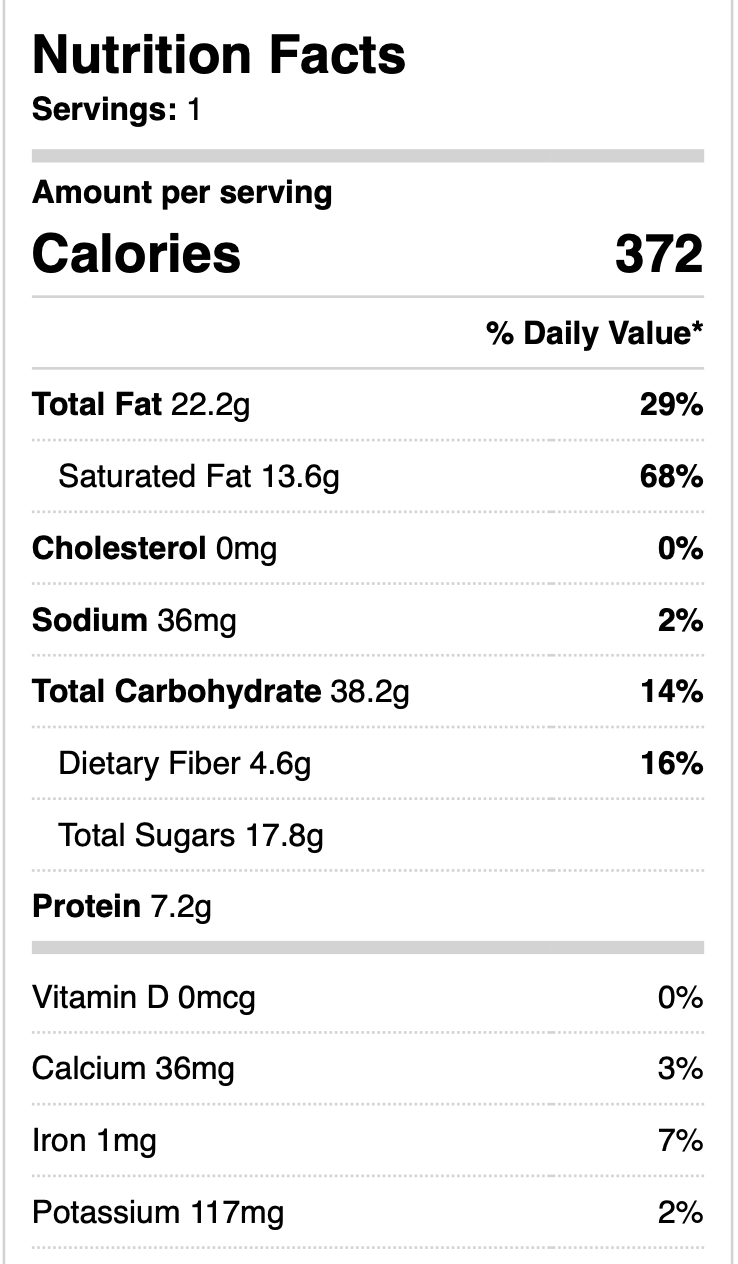Click the 68% Saturated Fat value

click(671, 477)
